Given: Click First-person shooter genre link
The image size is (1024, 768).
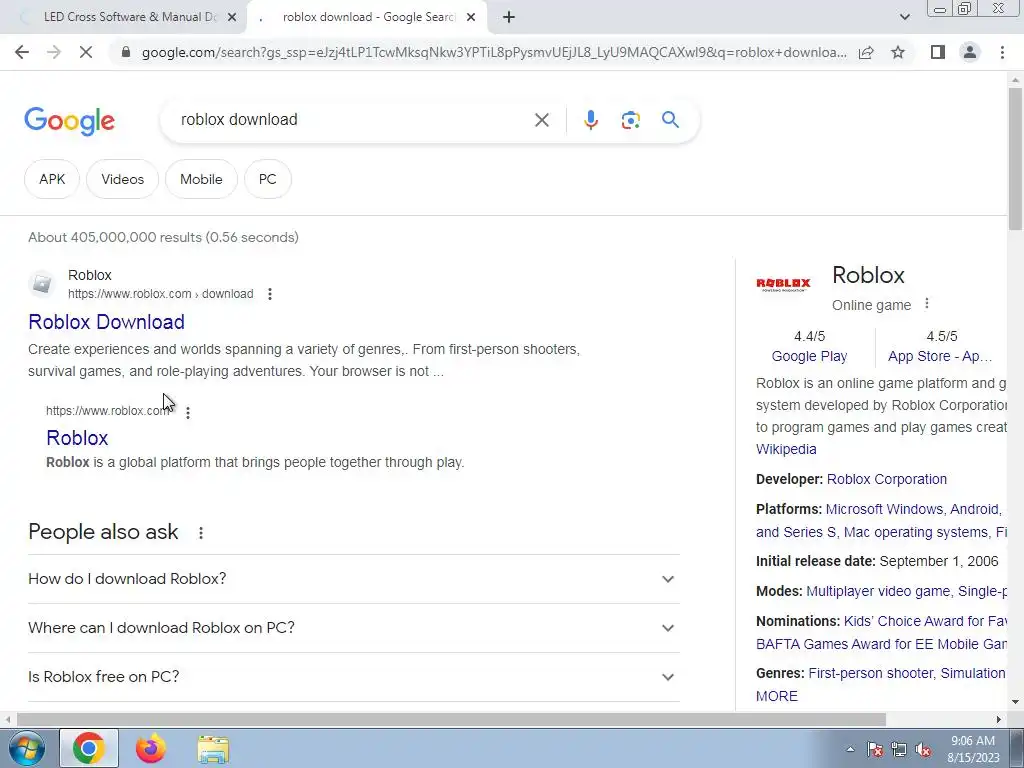Looking at the screenshot, I should (871, 673).
